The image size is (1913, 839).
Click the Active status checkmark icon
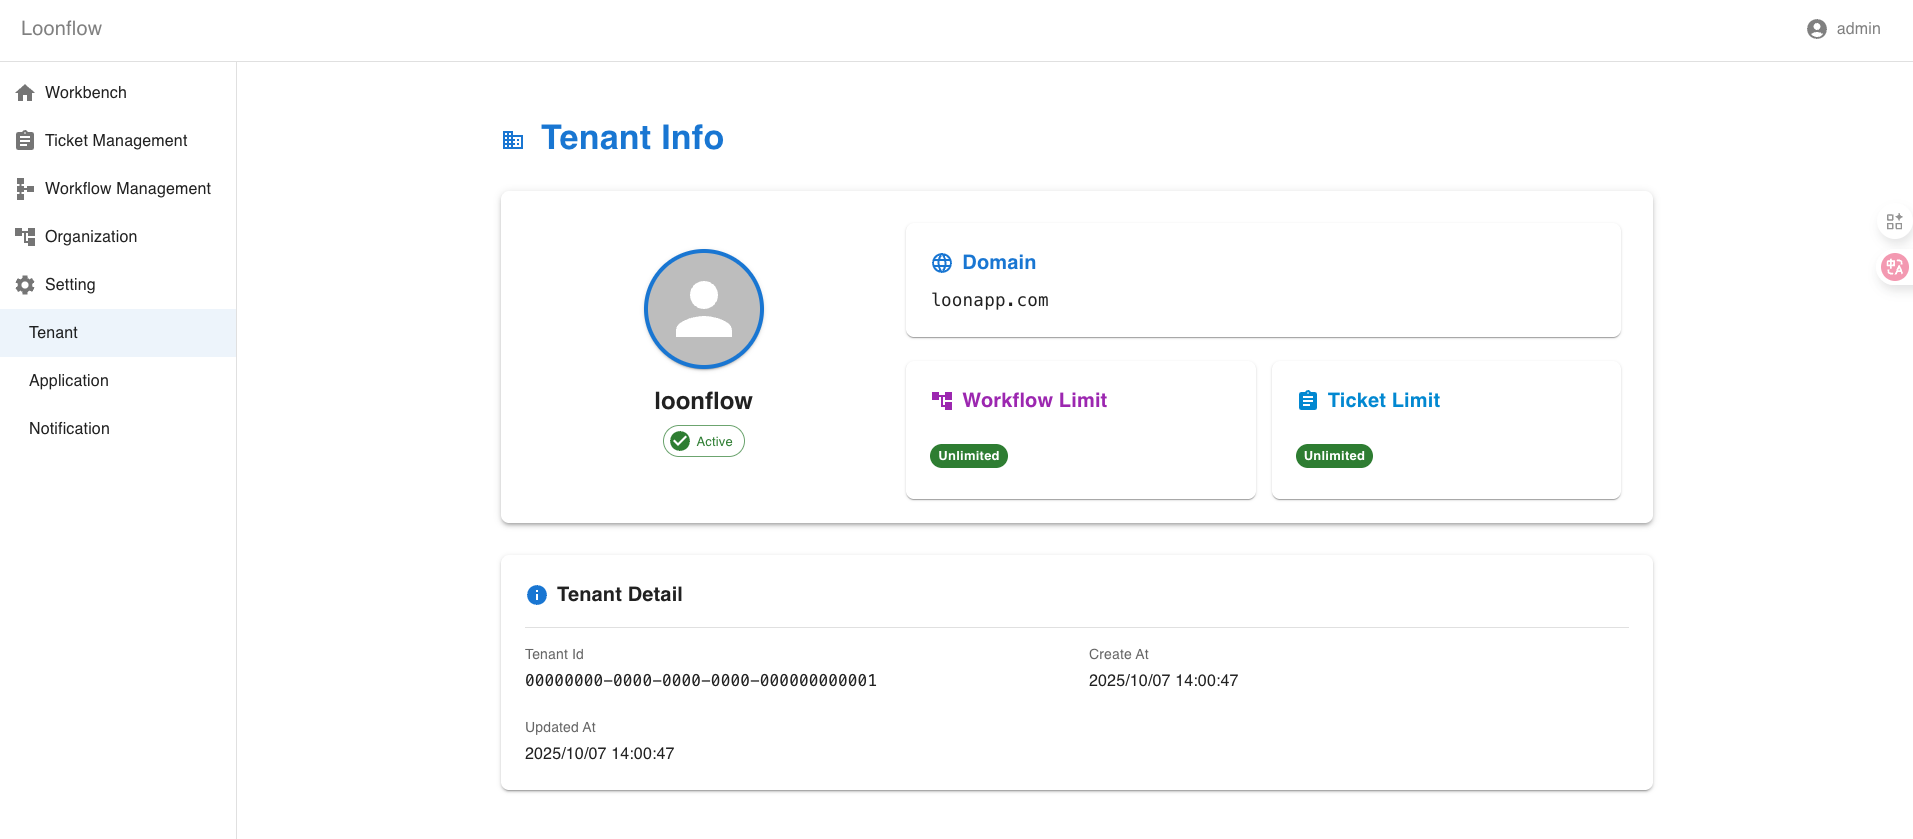click(x=680, y=441)
